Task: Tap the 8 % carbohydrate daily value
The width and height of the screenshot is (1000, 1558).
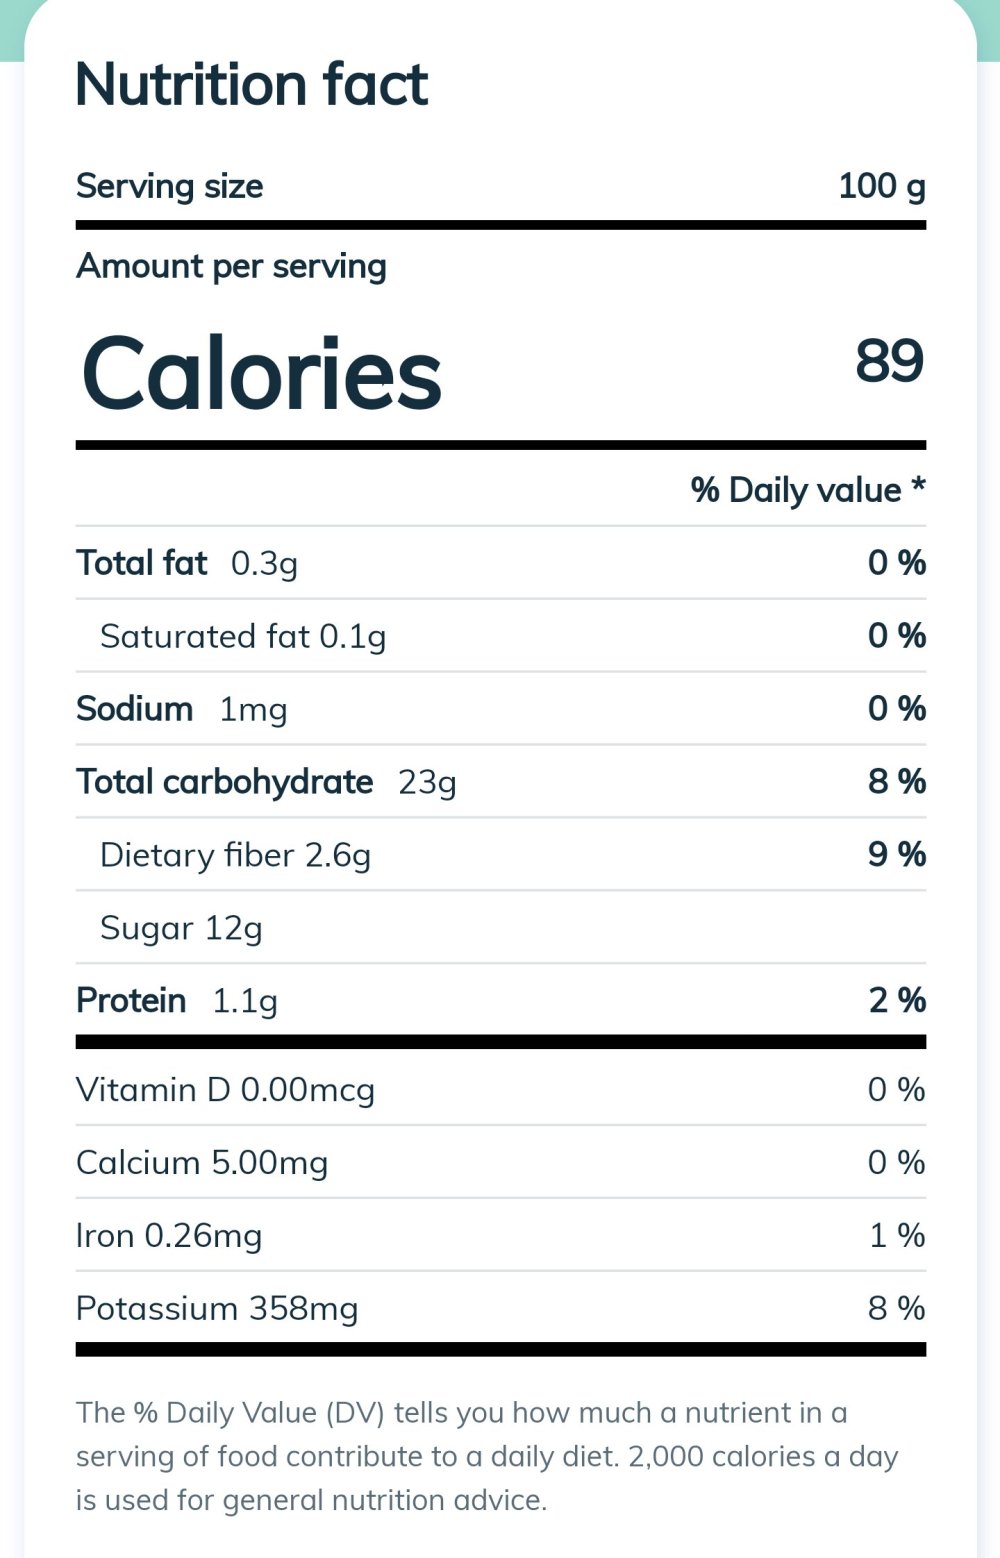Action: (x=896, y=782)
